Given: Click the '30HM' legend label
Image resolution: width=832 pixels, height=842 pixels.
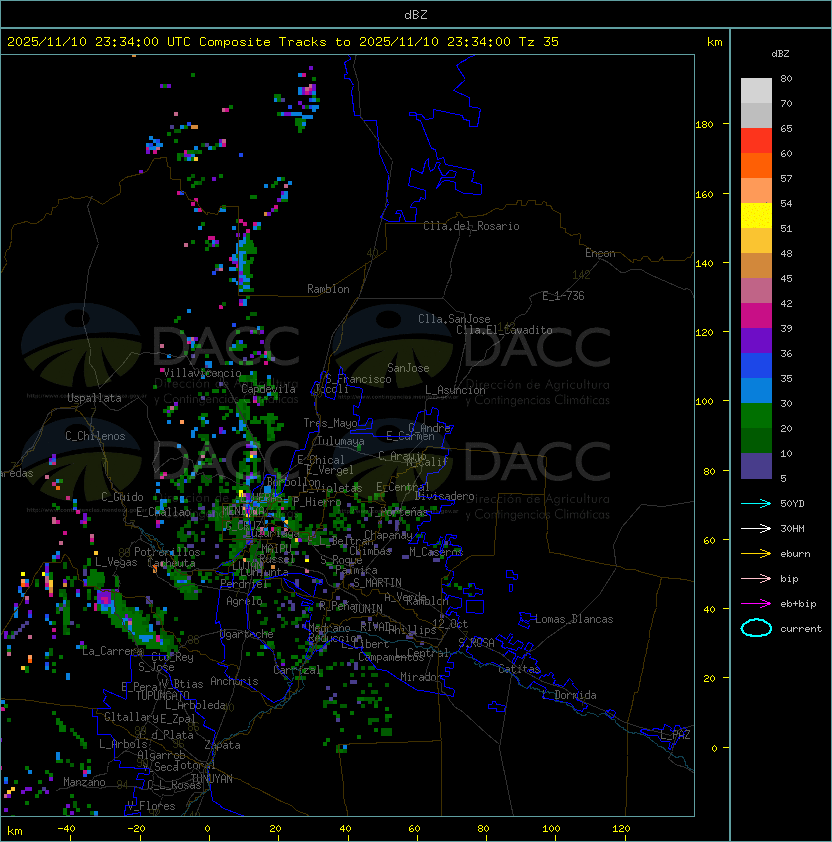Looking at the screenshot, I should coord(792,528).
